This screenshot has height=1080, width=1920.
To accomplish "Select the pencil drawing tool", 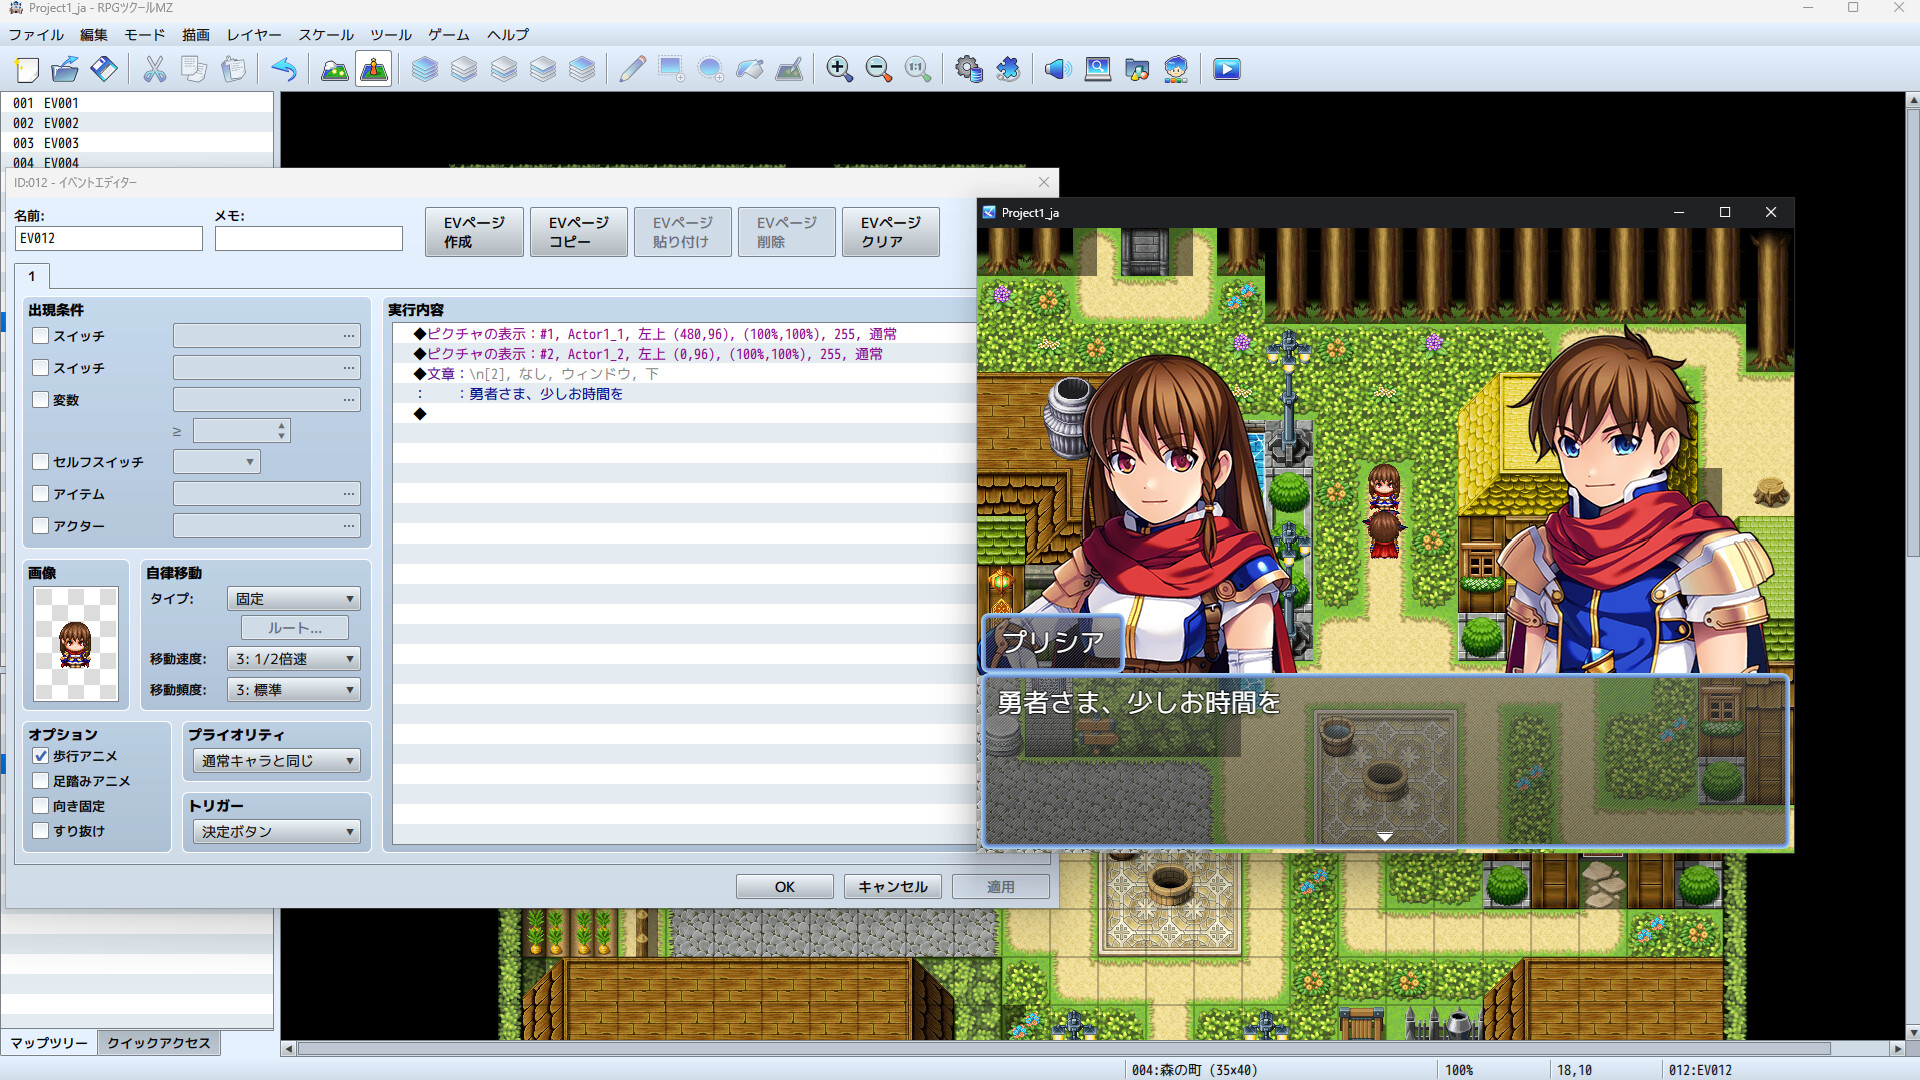I will [x=630, y=69].
